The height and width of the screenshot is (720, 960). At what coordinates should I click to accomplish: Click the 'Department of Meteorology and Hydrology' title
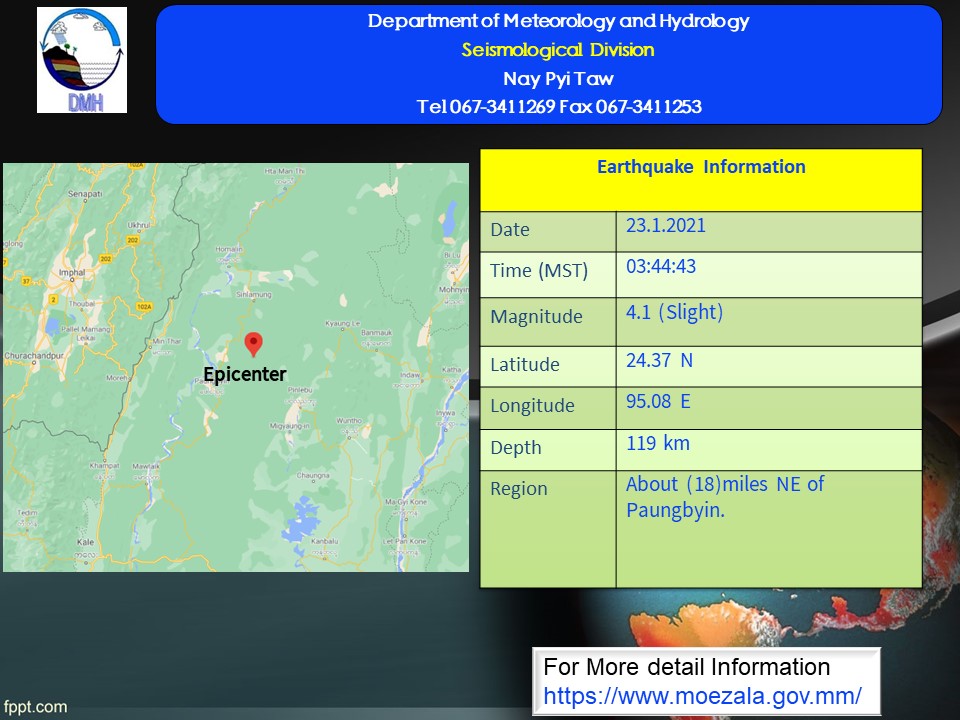coord(558,21)
